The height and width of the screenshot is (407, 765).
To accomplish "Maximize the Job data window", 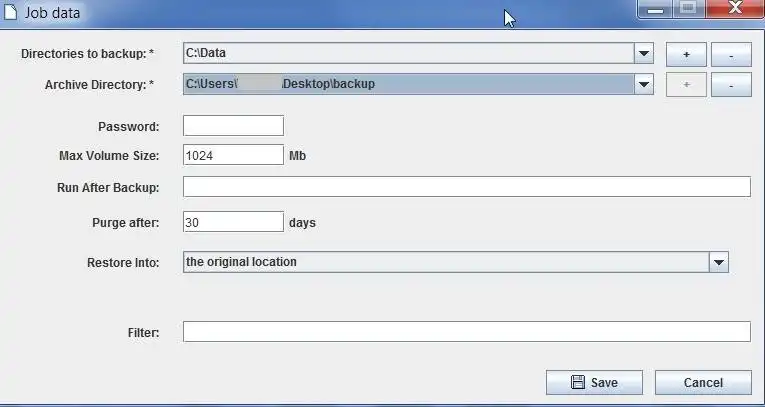I will [688, 9].
